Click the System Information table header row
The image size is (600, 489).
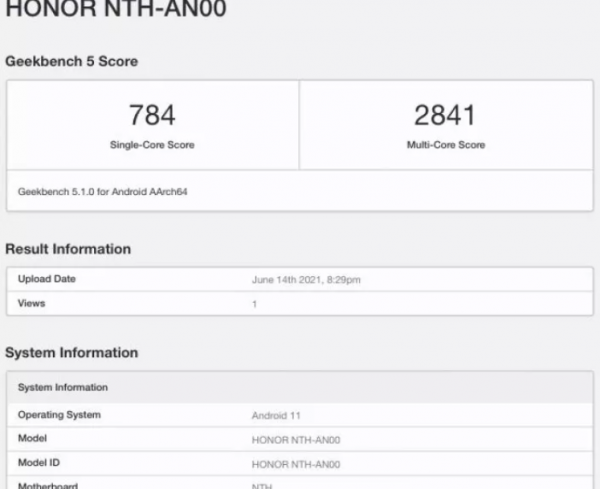[x=300, y=387]
